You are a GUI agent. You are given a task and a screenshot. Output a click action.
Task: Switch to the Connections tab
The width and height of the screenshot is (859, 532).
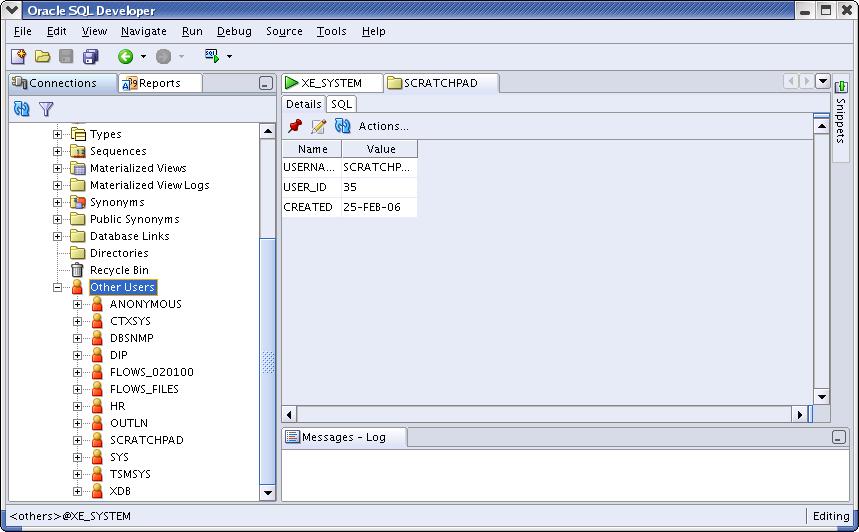click(62, 83)
